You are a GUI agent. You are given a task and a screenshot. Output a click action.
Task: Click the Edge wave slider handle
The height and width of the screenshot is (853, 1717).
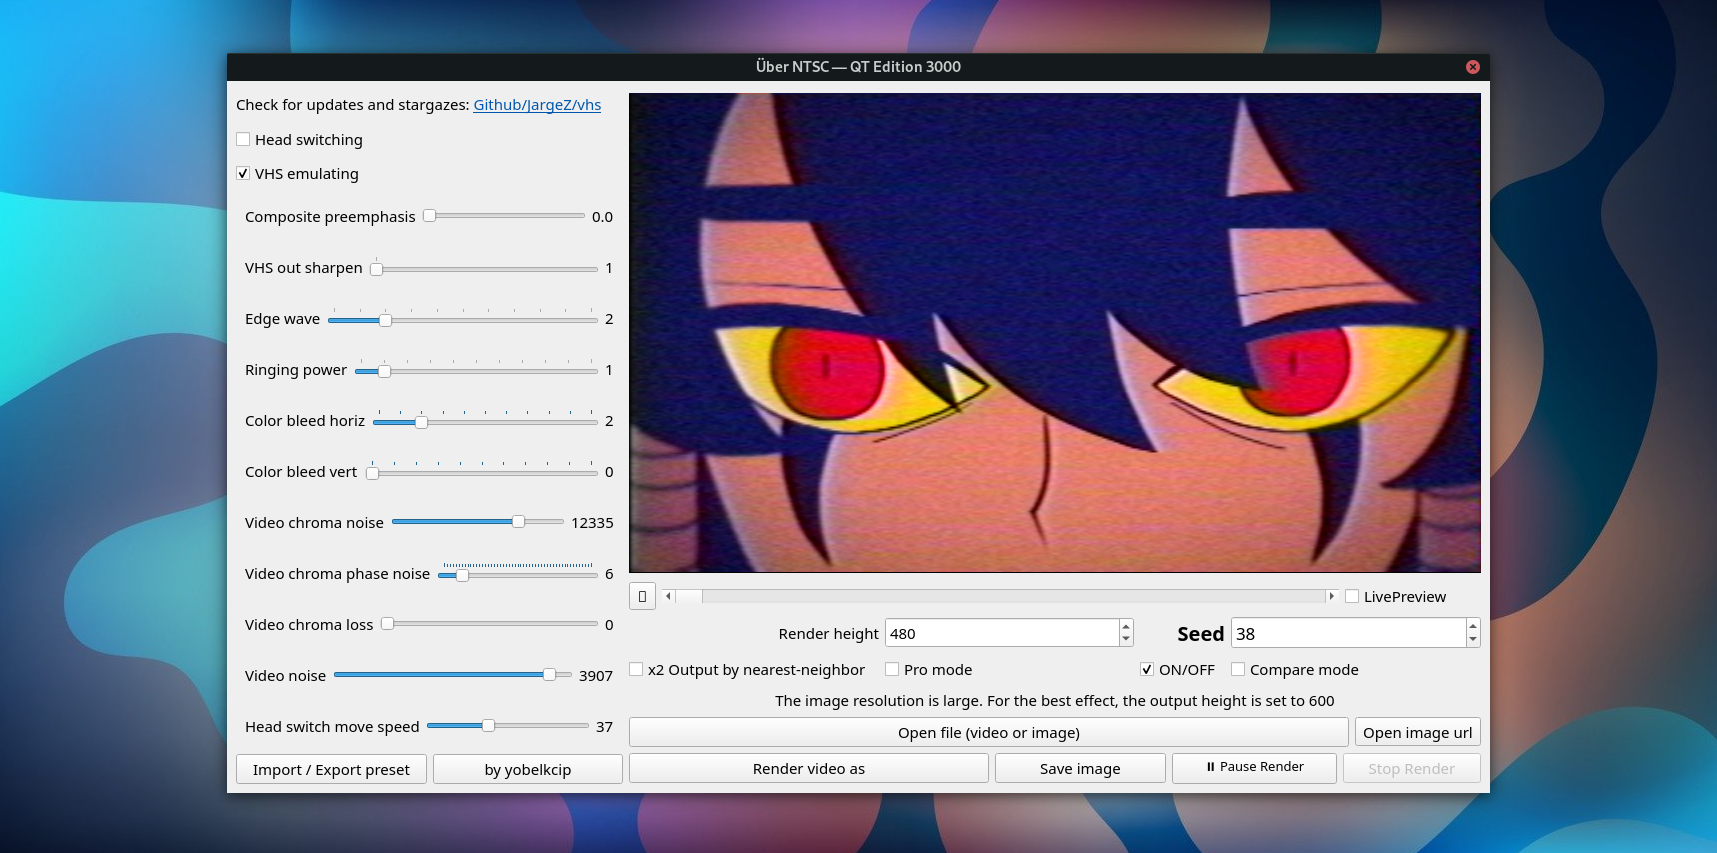coord(385,320)
